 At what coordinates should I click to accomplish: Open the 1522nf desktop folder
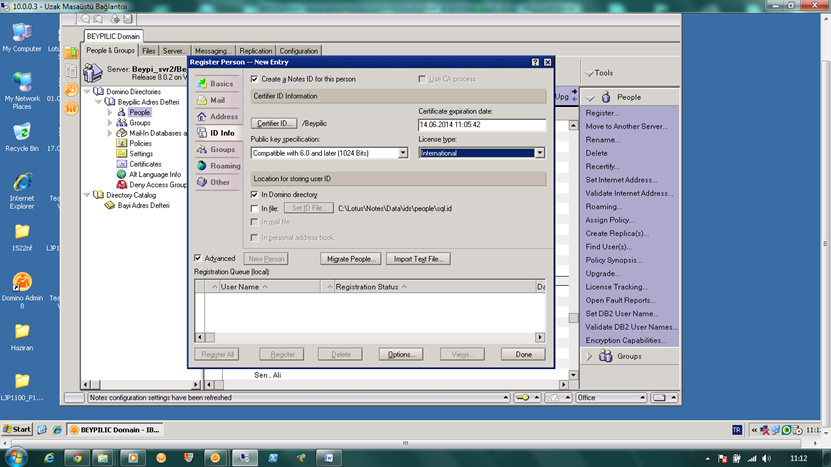[x=22, y=237]
